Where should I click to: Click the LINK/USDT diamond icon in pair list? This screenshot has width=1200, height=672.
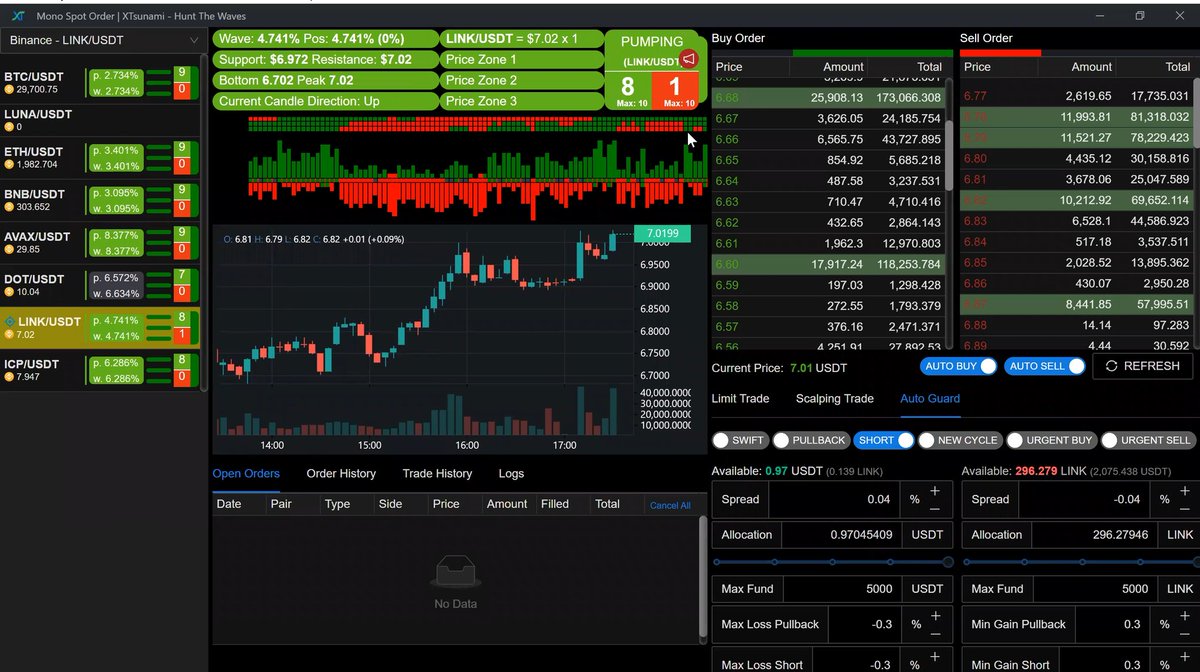(x=10, y=321)
